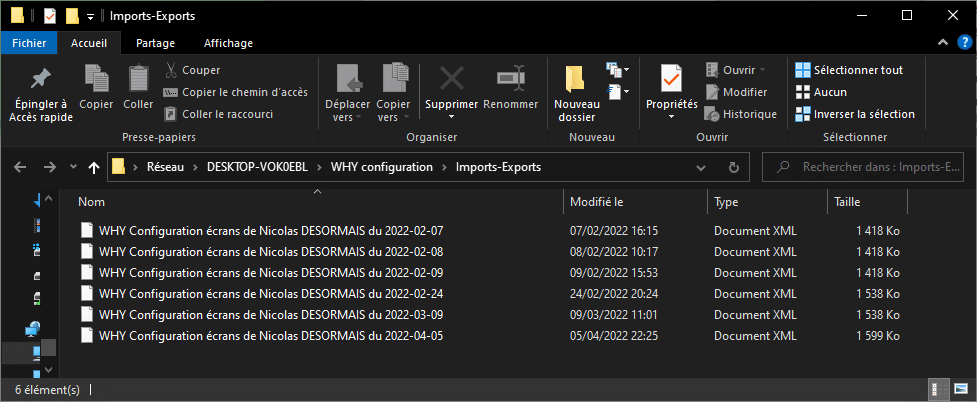
Task: Open the Fichier menu
Action: [29, 43]
